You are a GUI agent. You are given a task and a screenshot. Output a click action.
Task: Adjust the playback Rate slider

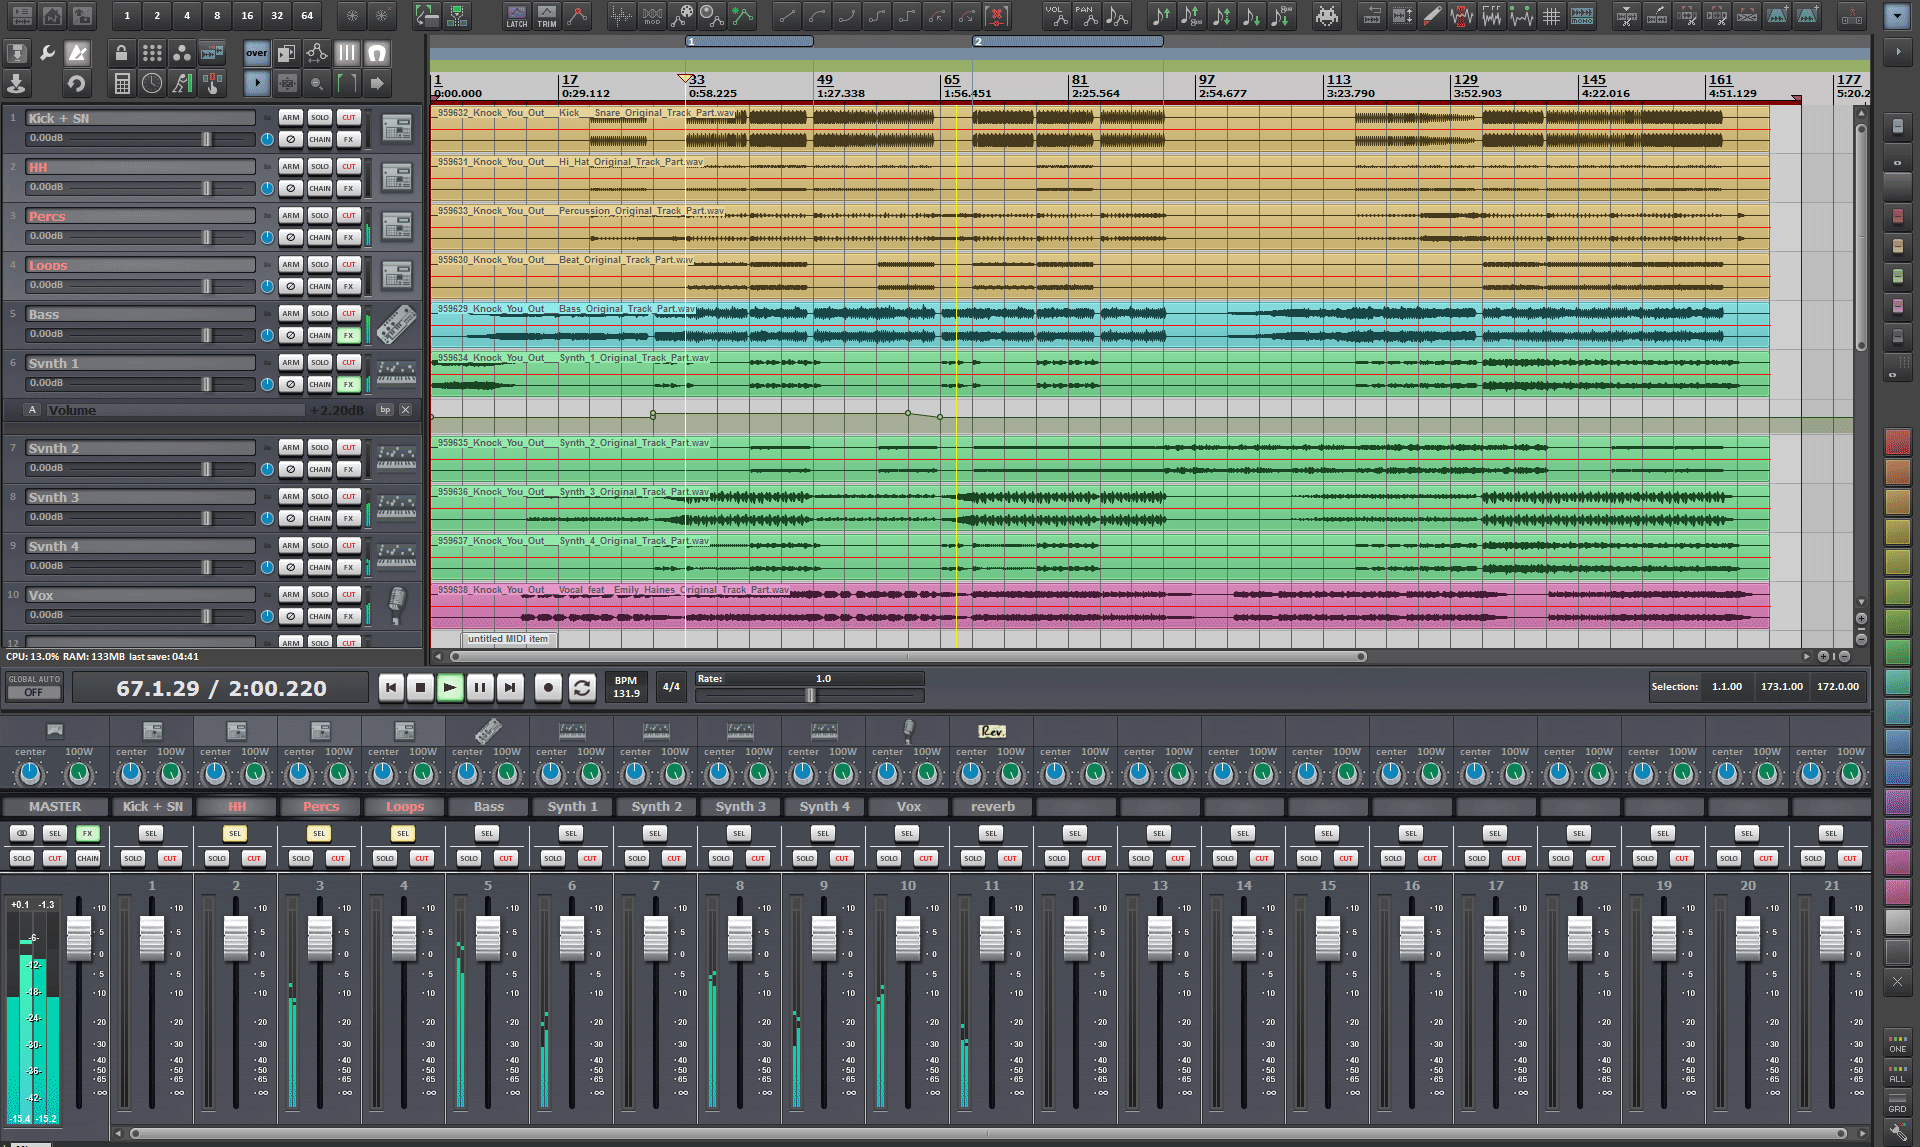810,695
